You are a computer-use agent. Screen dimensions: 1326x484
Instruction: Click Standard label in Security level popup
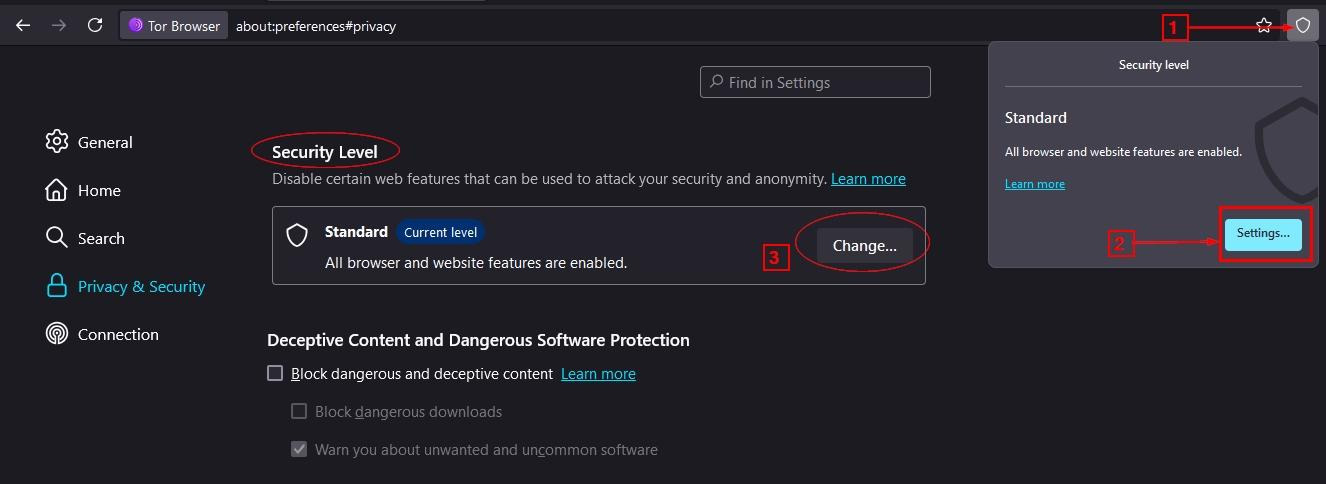pyautogui.click(x=1036, y=117)
